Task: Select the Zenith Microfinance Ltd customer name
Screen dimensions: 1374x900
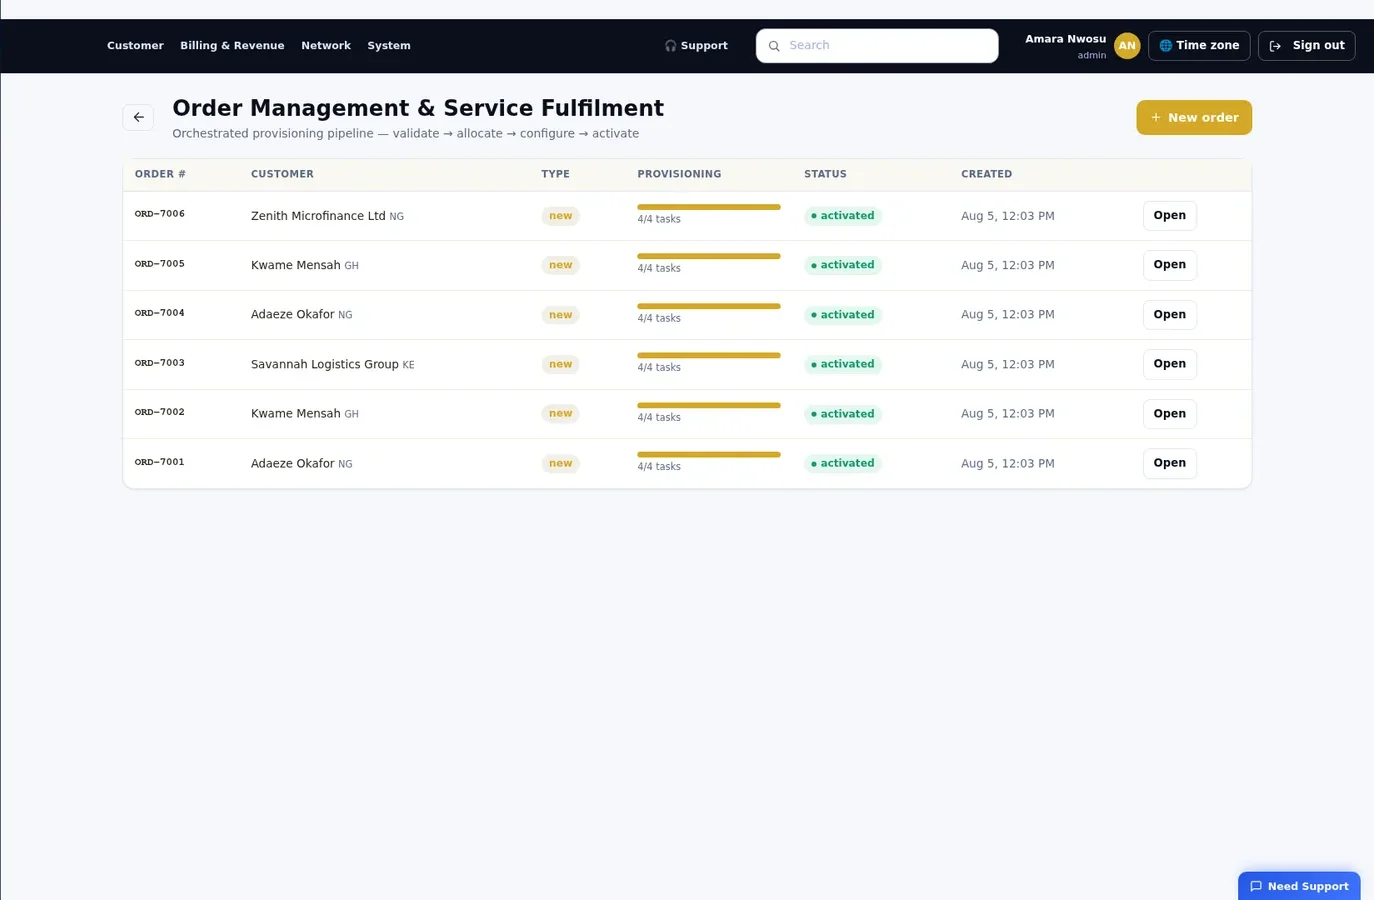Action: pos(318,216)
